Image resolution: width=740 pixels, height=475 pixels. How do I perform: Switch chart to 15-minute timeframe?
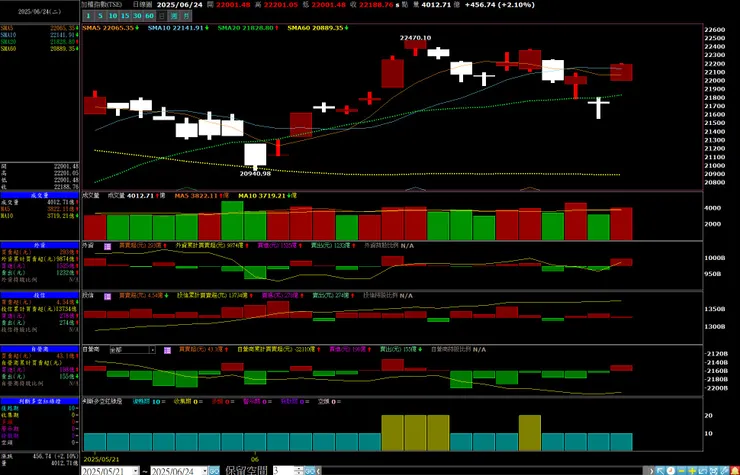(125, 16)
